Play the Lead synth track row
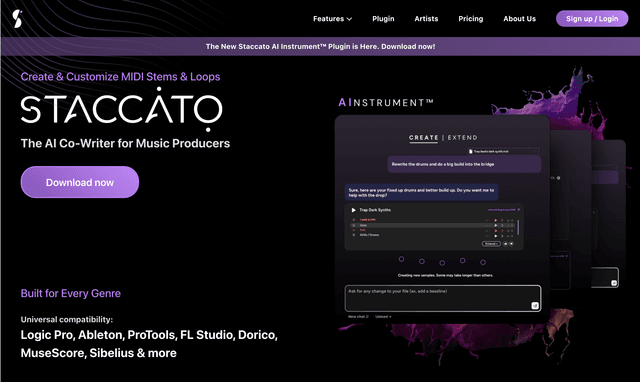 tap(496, 220)
